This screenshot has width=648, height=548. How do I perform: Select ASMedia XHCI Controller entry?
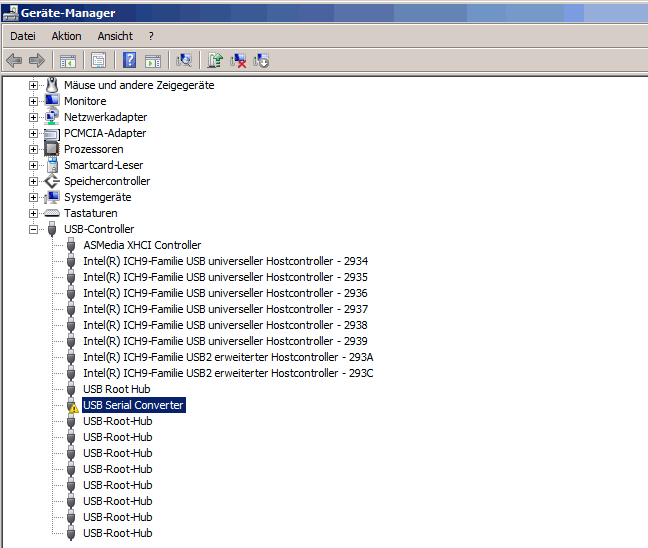pyautogui.click(x=142, y=245)
